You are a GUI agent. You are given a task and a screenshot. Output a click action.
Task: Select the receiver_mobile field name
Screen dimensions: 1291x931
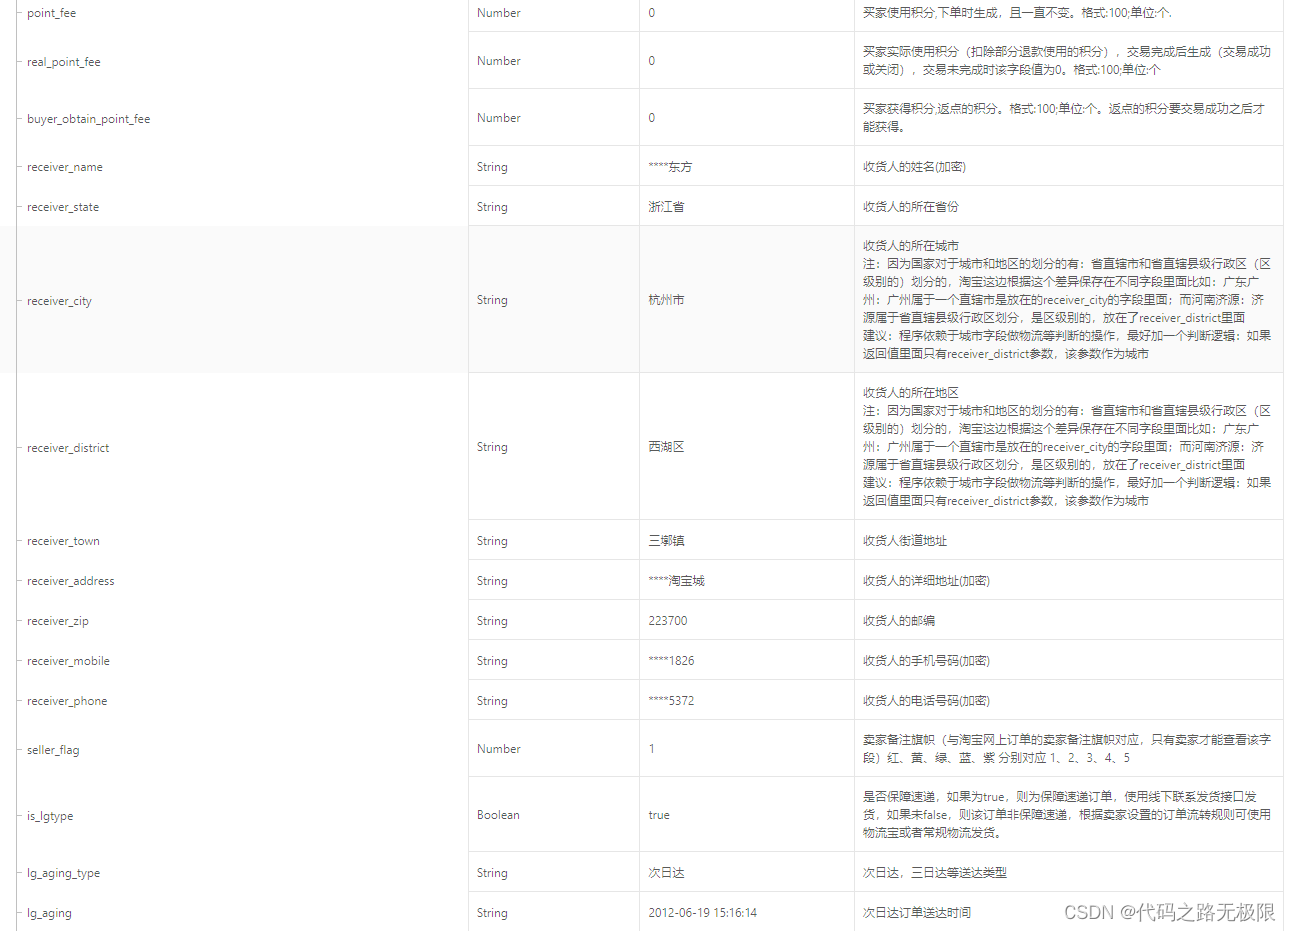click(x=68, y=661)
